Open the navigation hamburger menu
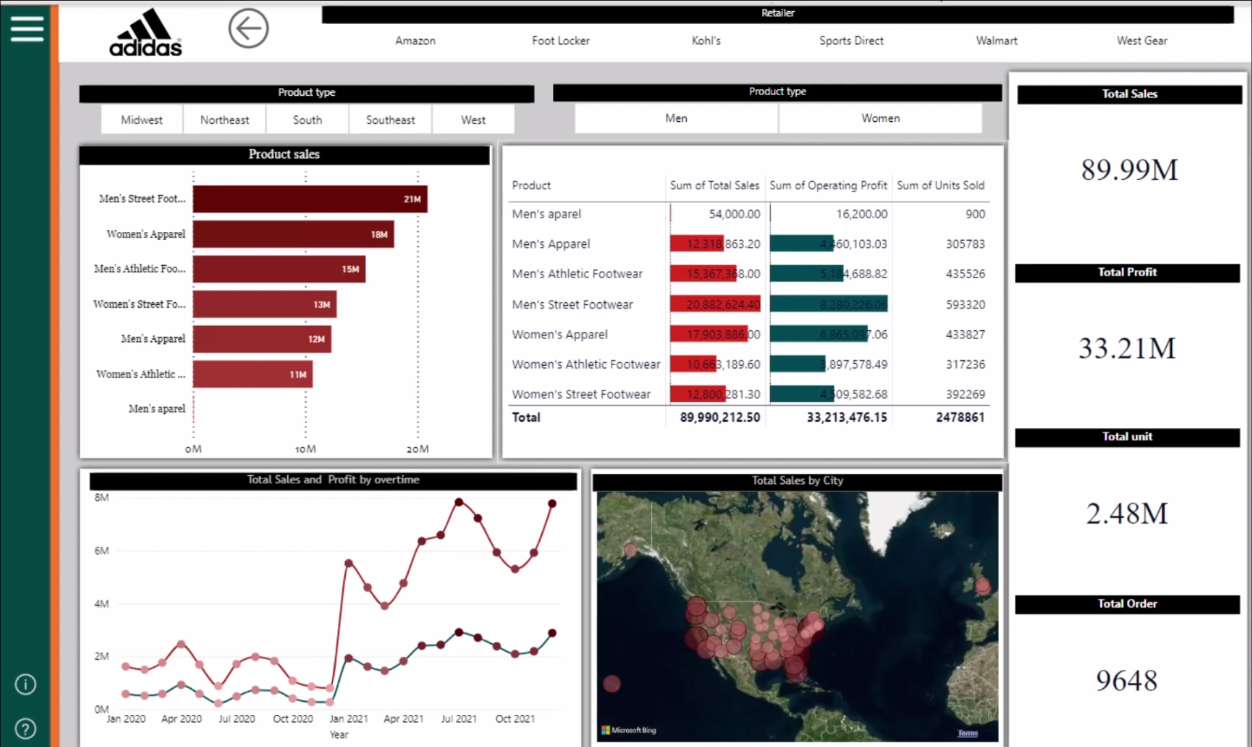This screenshot has height=747, width=1252. click(27, 28)
